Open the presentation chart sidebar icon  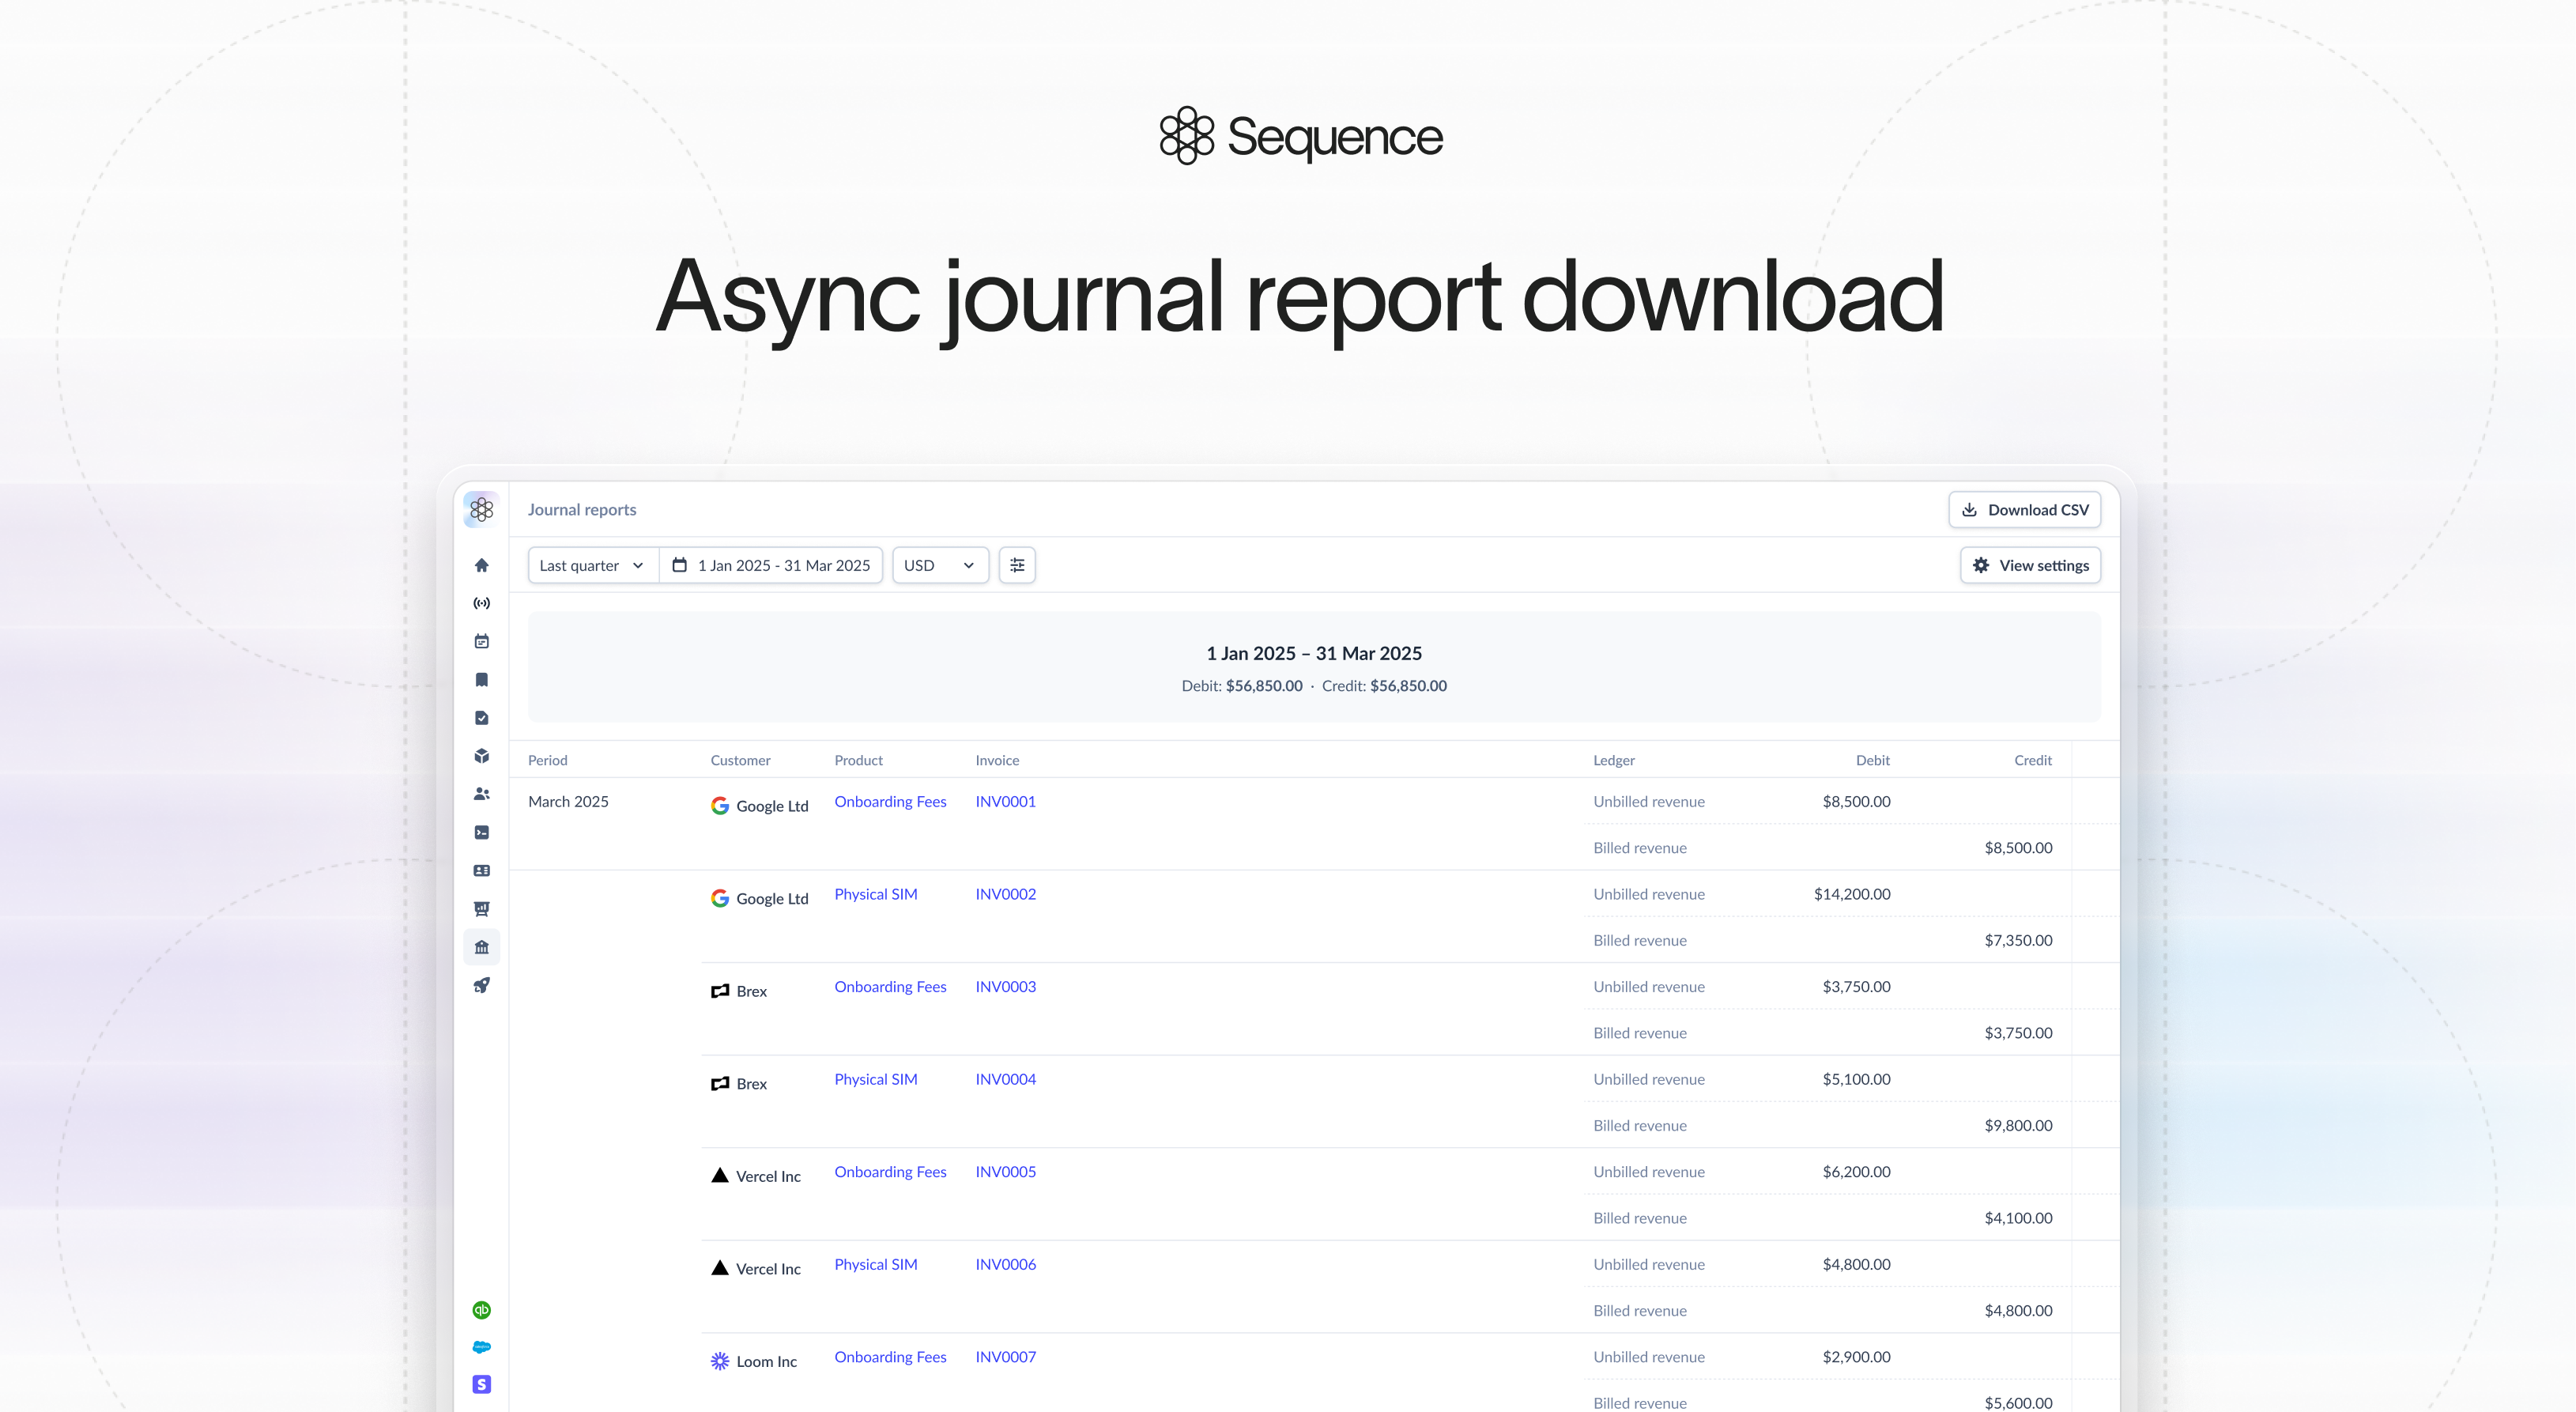click(x=481, y=909)
